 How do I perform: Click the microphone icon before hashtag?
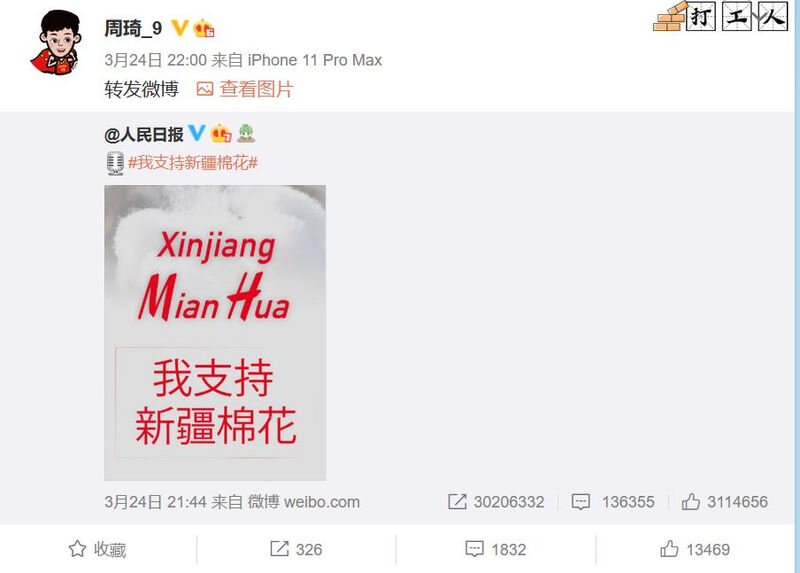point(115,163)
